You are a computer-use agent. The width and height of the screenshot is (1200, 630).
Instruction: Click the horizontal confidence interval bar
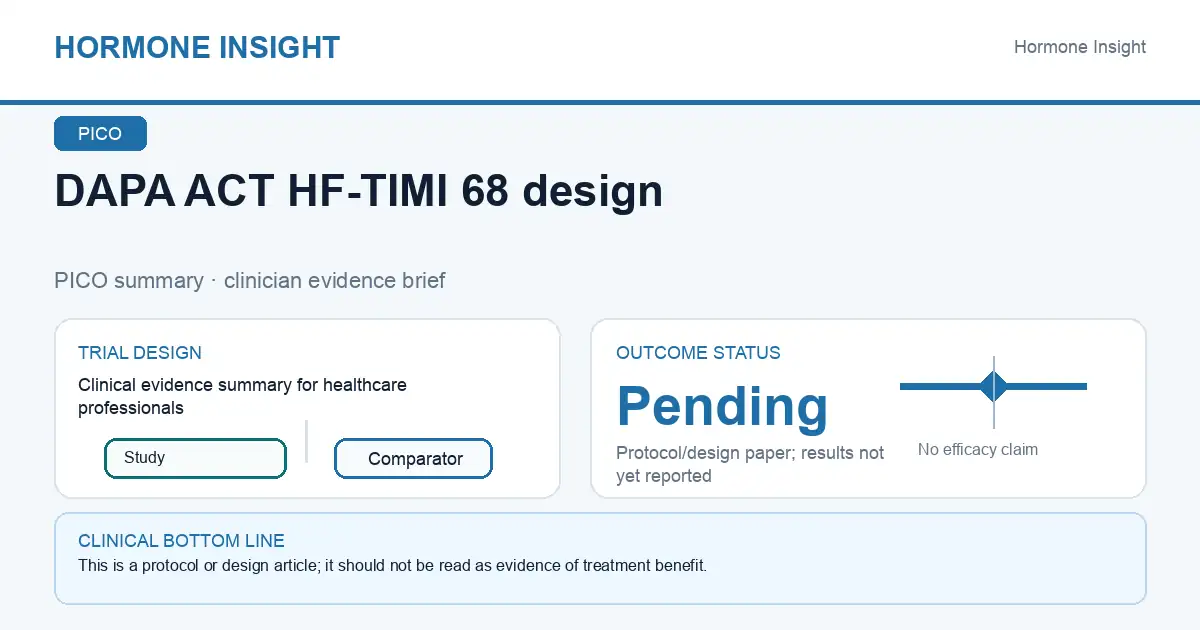coord(993,386)
